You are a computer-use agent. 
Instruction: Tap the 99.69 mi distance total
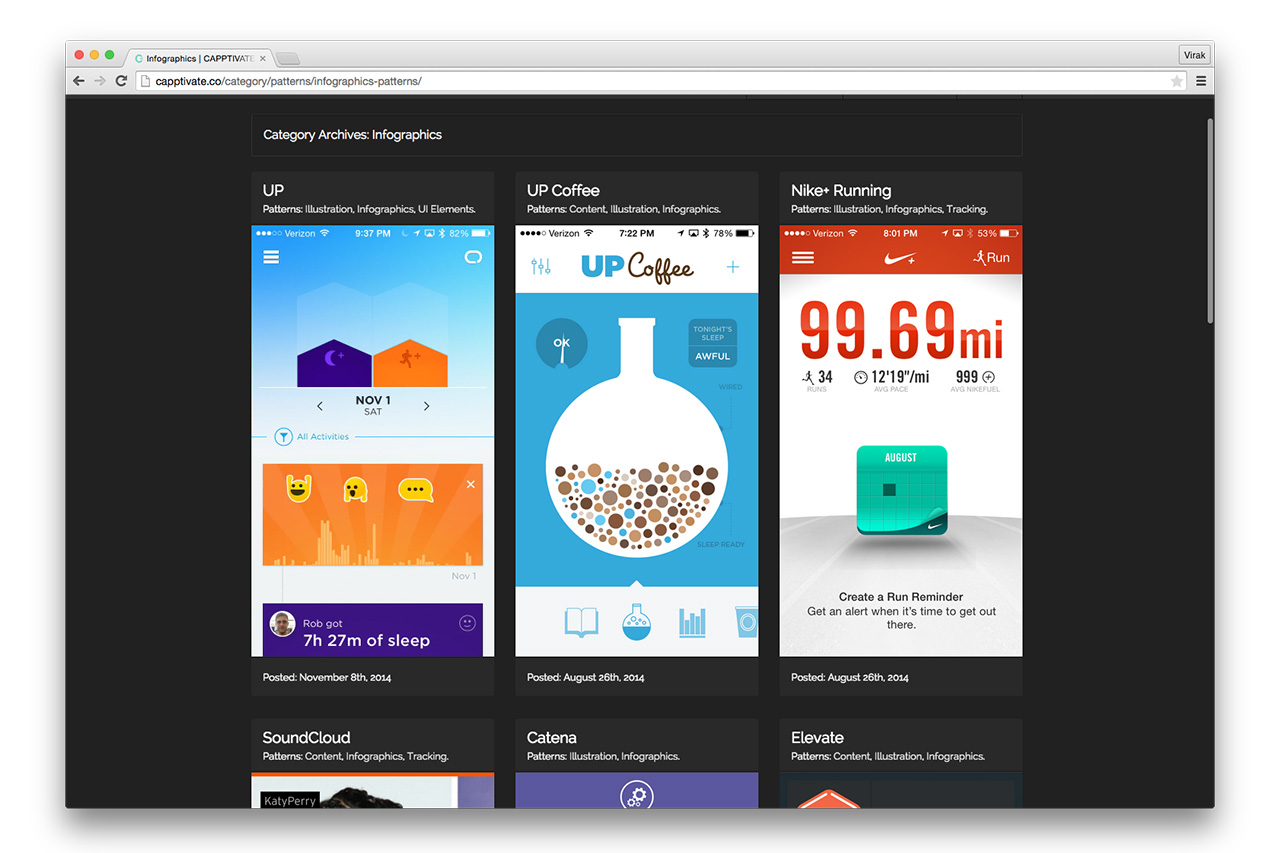click(x=902, y=331)
